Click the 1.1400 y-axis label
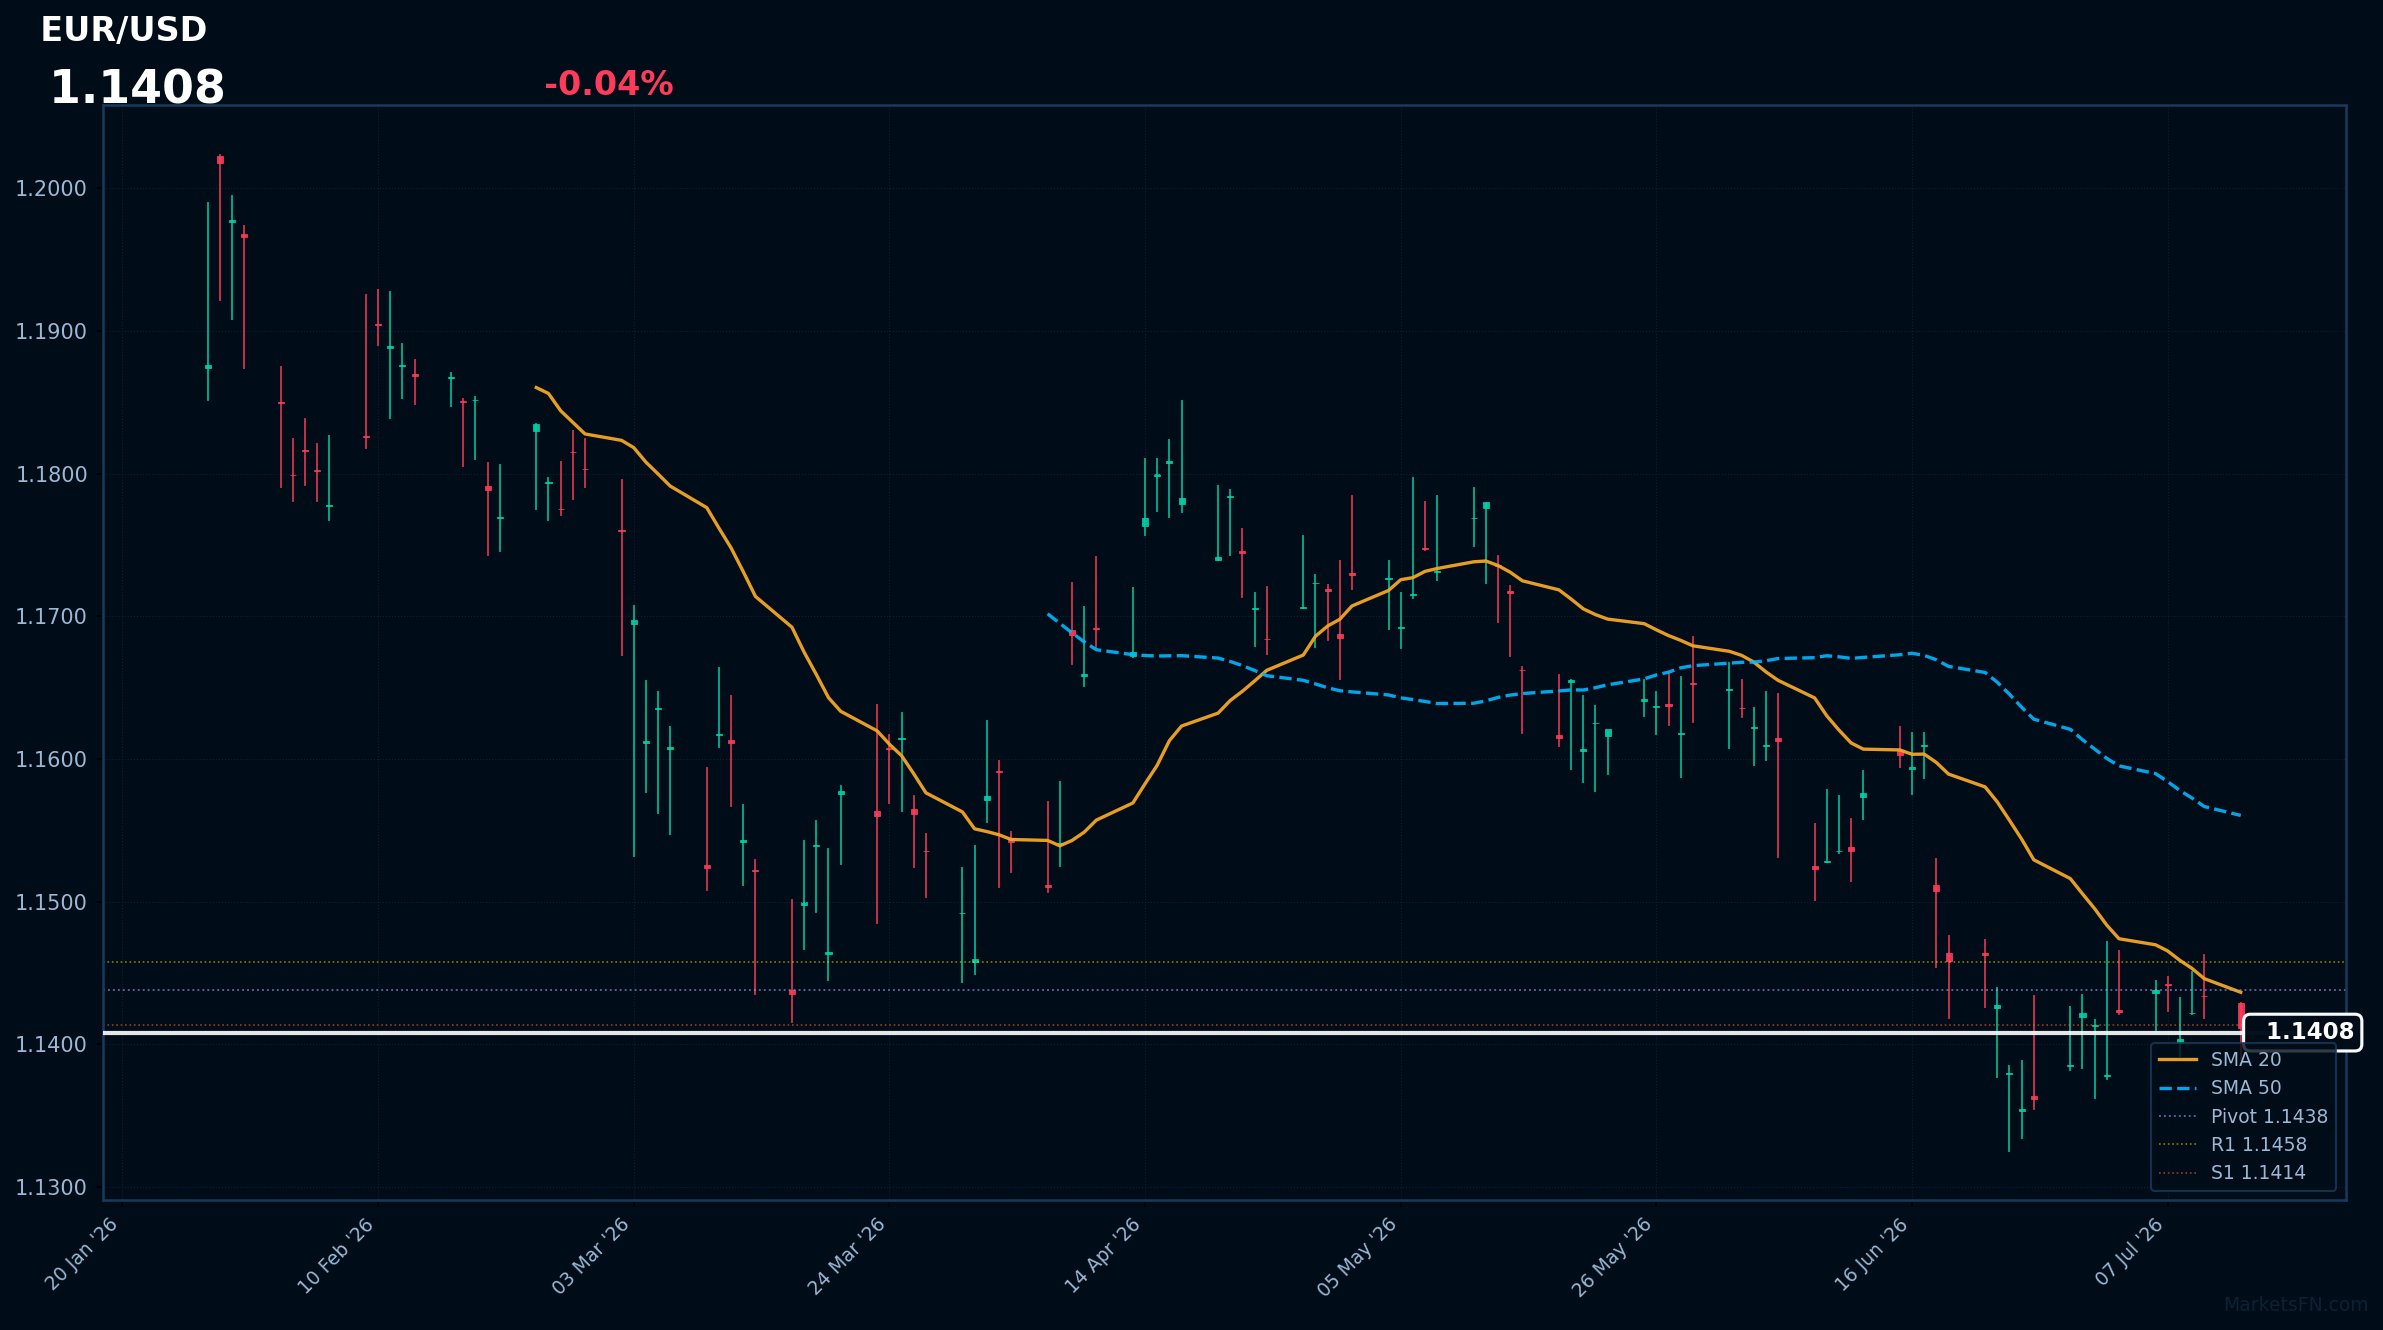 (x=51, y=1045)
